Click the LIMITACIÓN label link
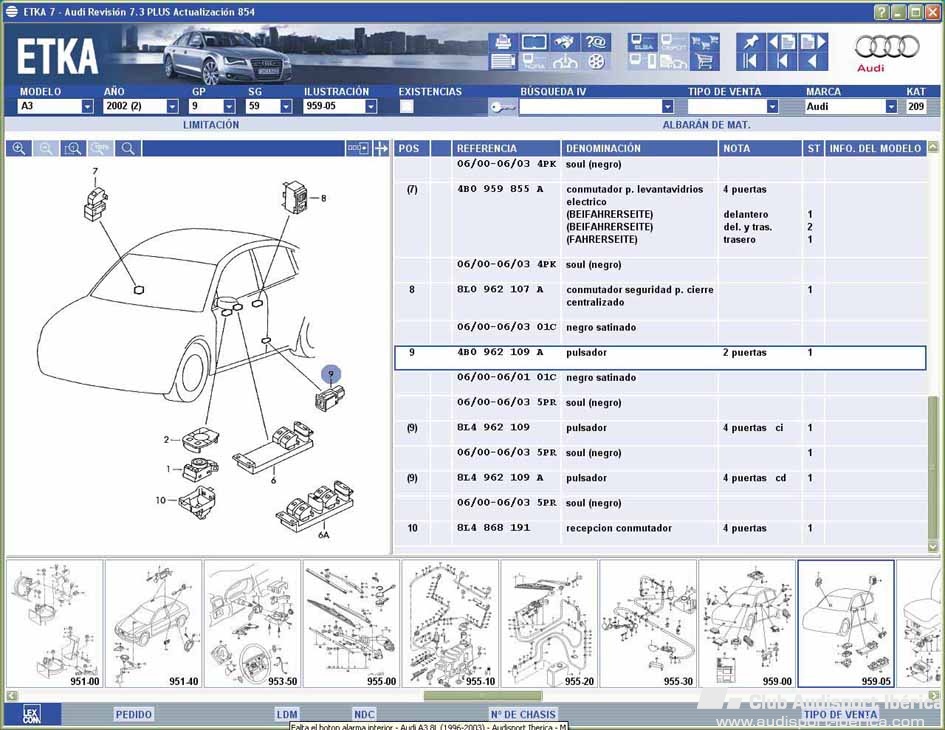Screen dimensions: 945x730 pyautogui.click(x=211, y=125)
